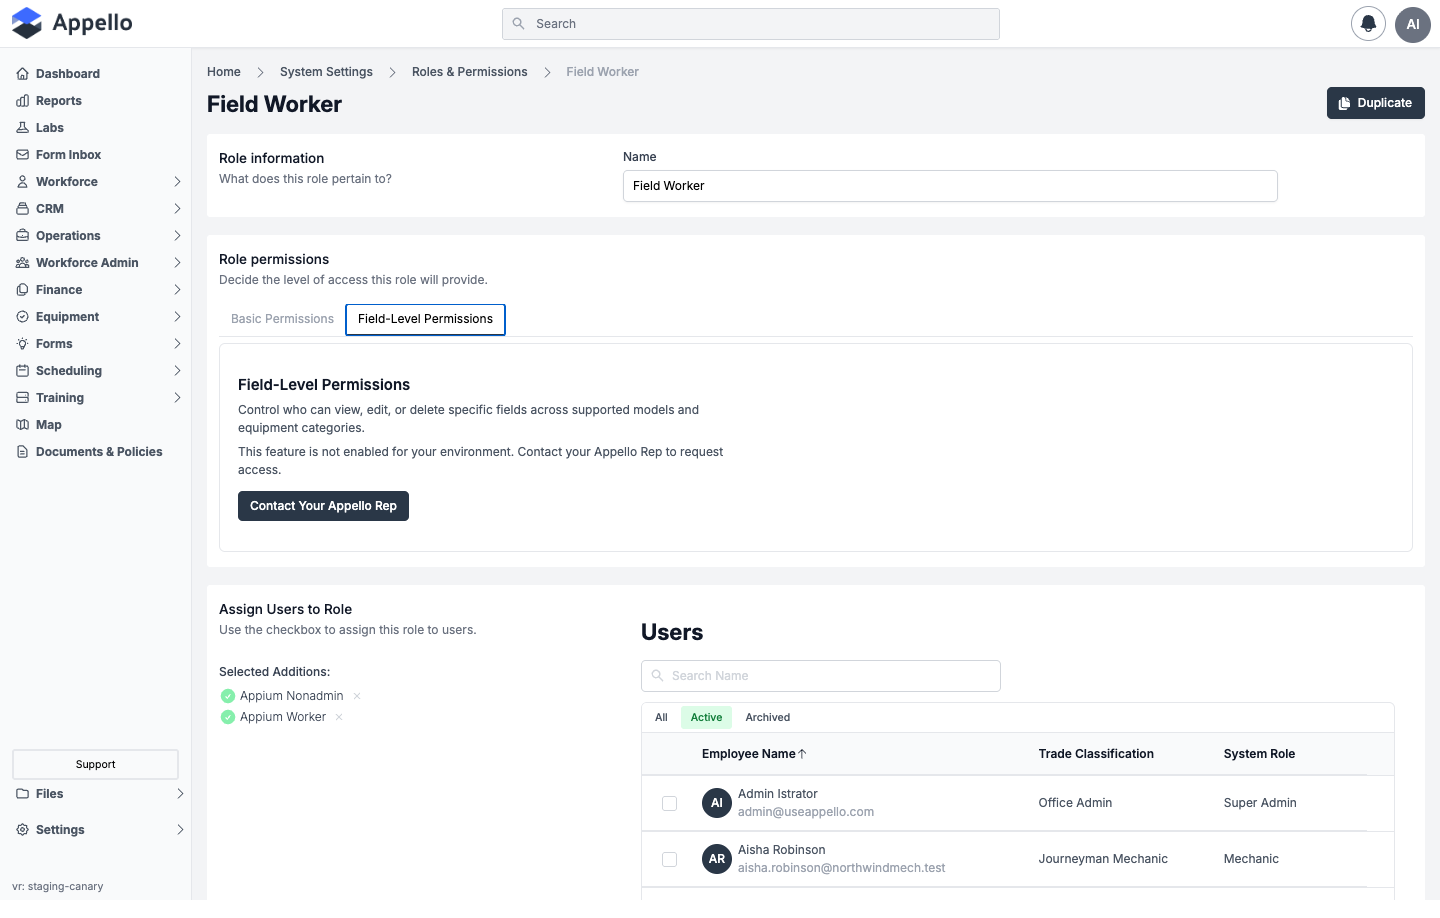The height and width of the screenshot is (918, 1440).
Task: Expand the Settings chevron
Action: point(180,830)
